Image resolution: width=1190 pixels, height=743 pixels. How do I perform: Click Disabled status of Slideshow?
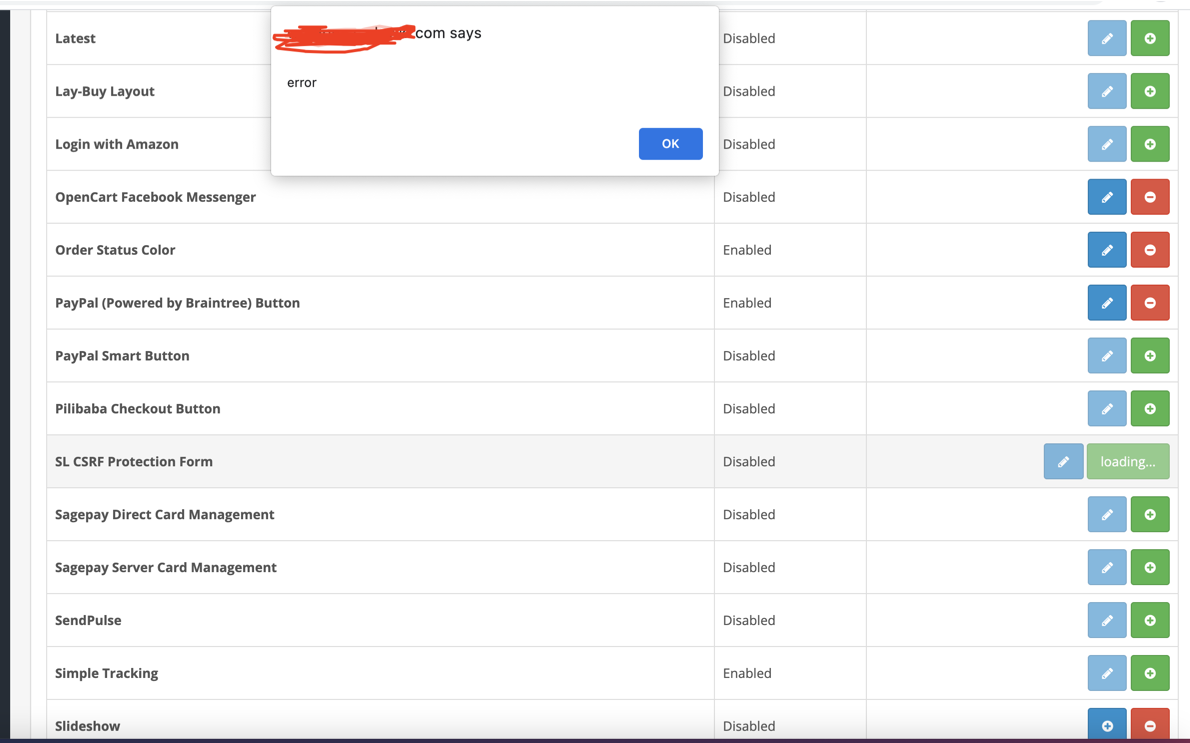(x=749, y=726)
